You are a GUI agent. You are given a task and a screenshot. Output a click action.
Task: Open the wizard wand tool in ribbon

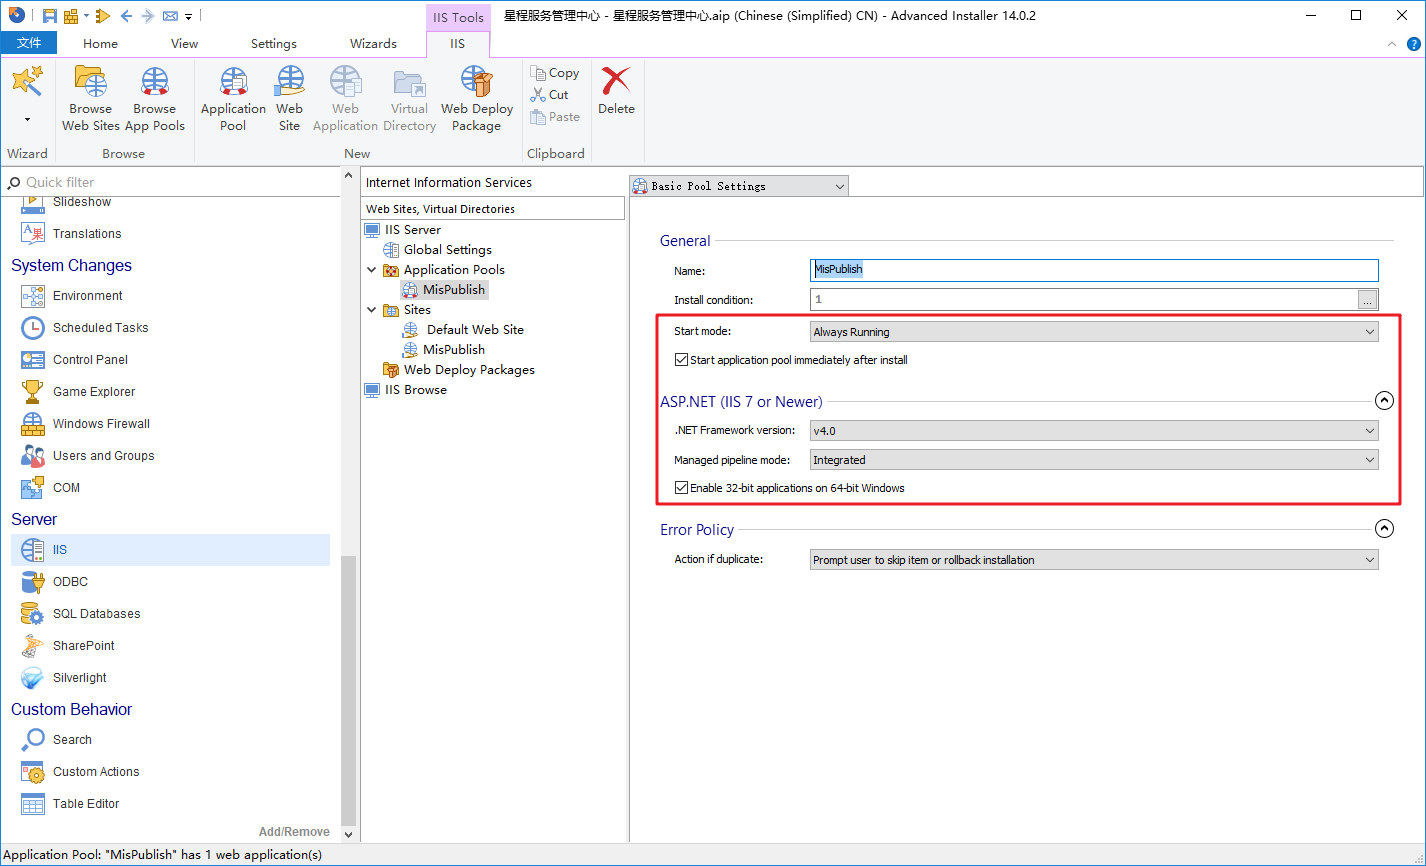coord(27,82)
